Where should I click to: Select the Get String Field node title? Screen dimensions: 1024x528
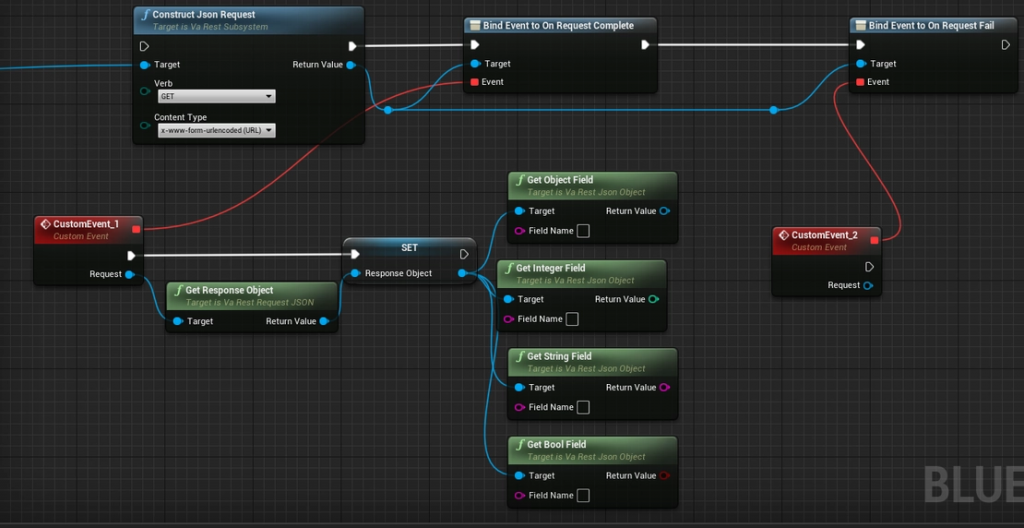[559, 356]
